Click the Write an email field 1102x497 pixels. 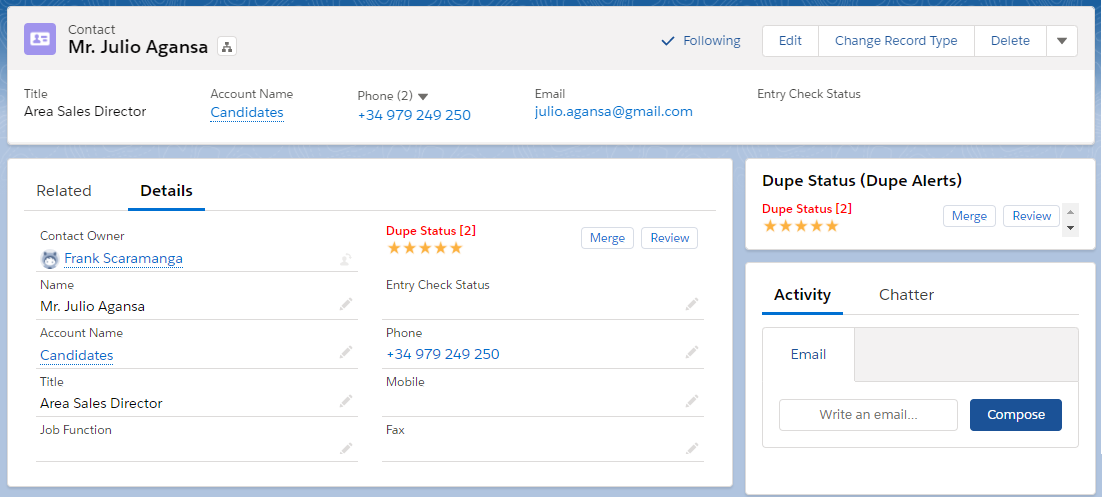pyautogui.click(x=868, y=415)
